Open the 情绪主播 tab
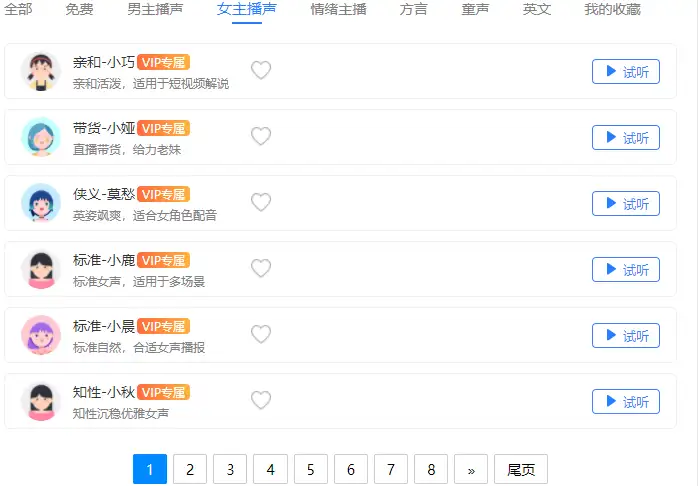 (x=338, y=9)
